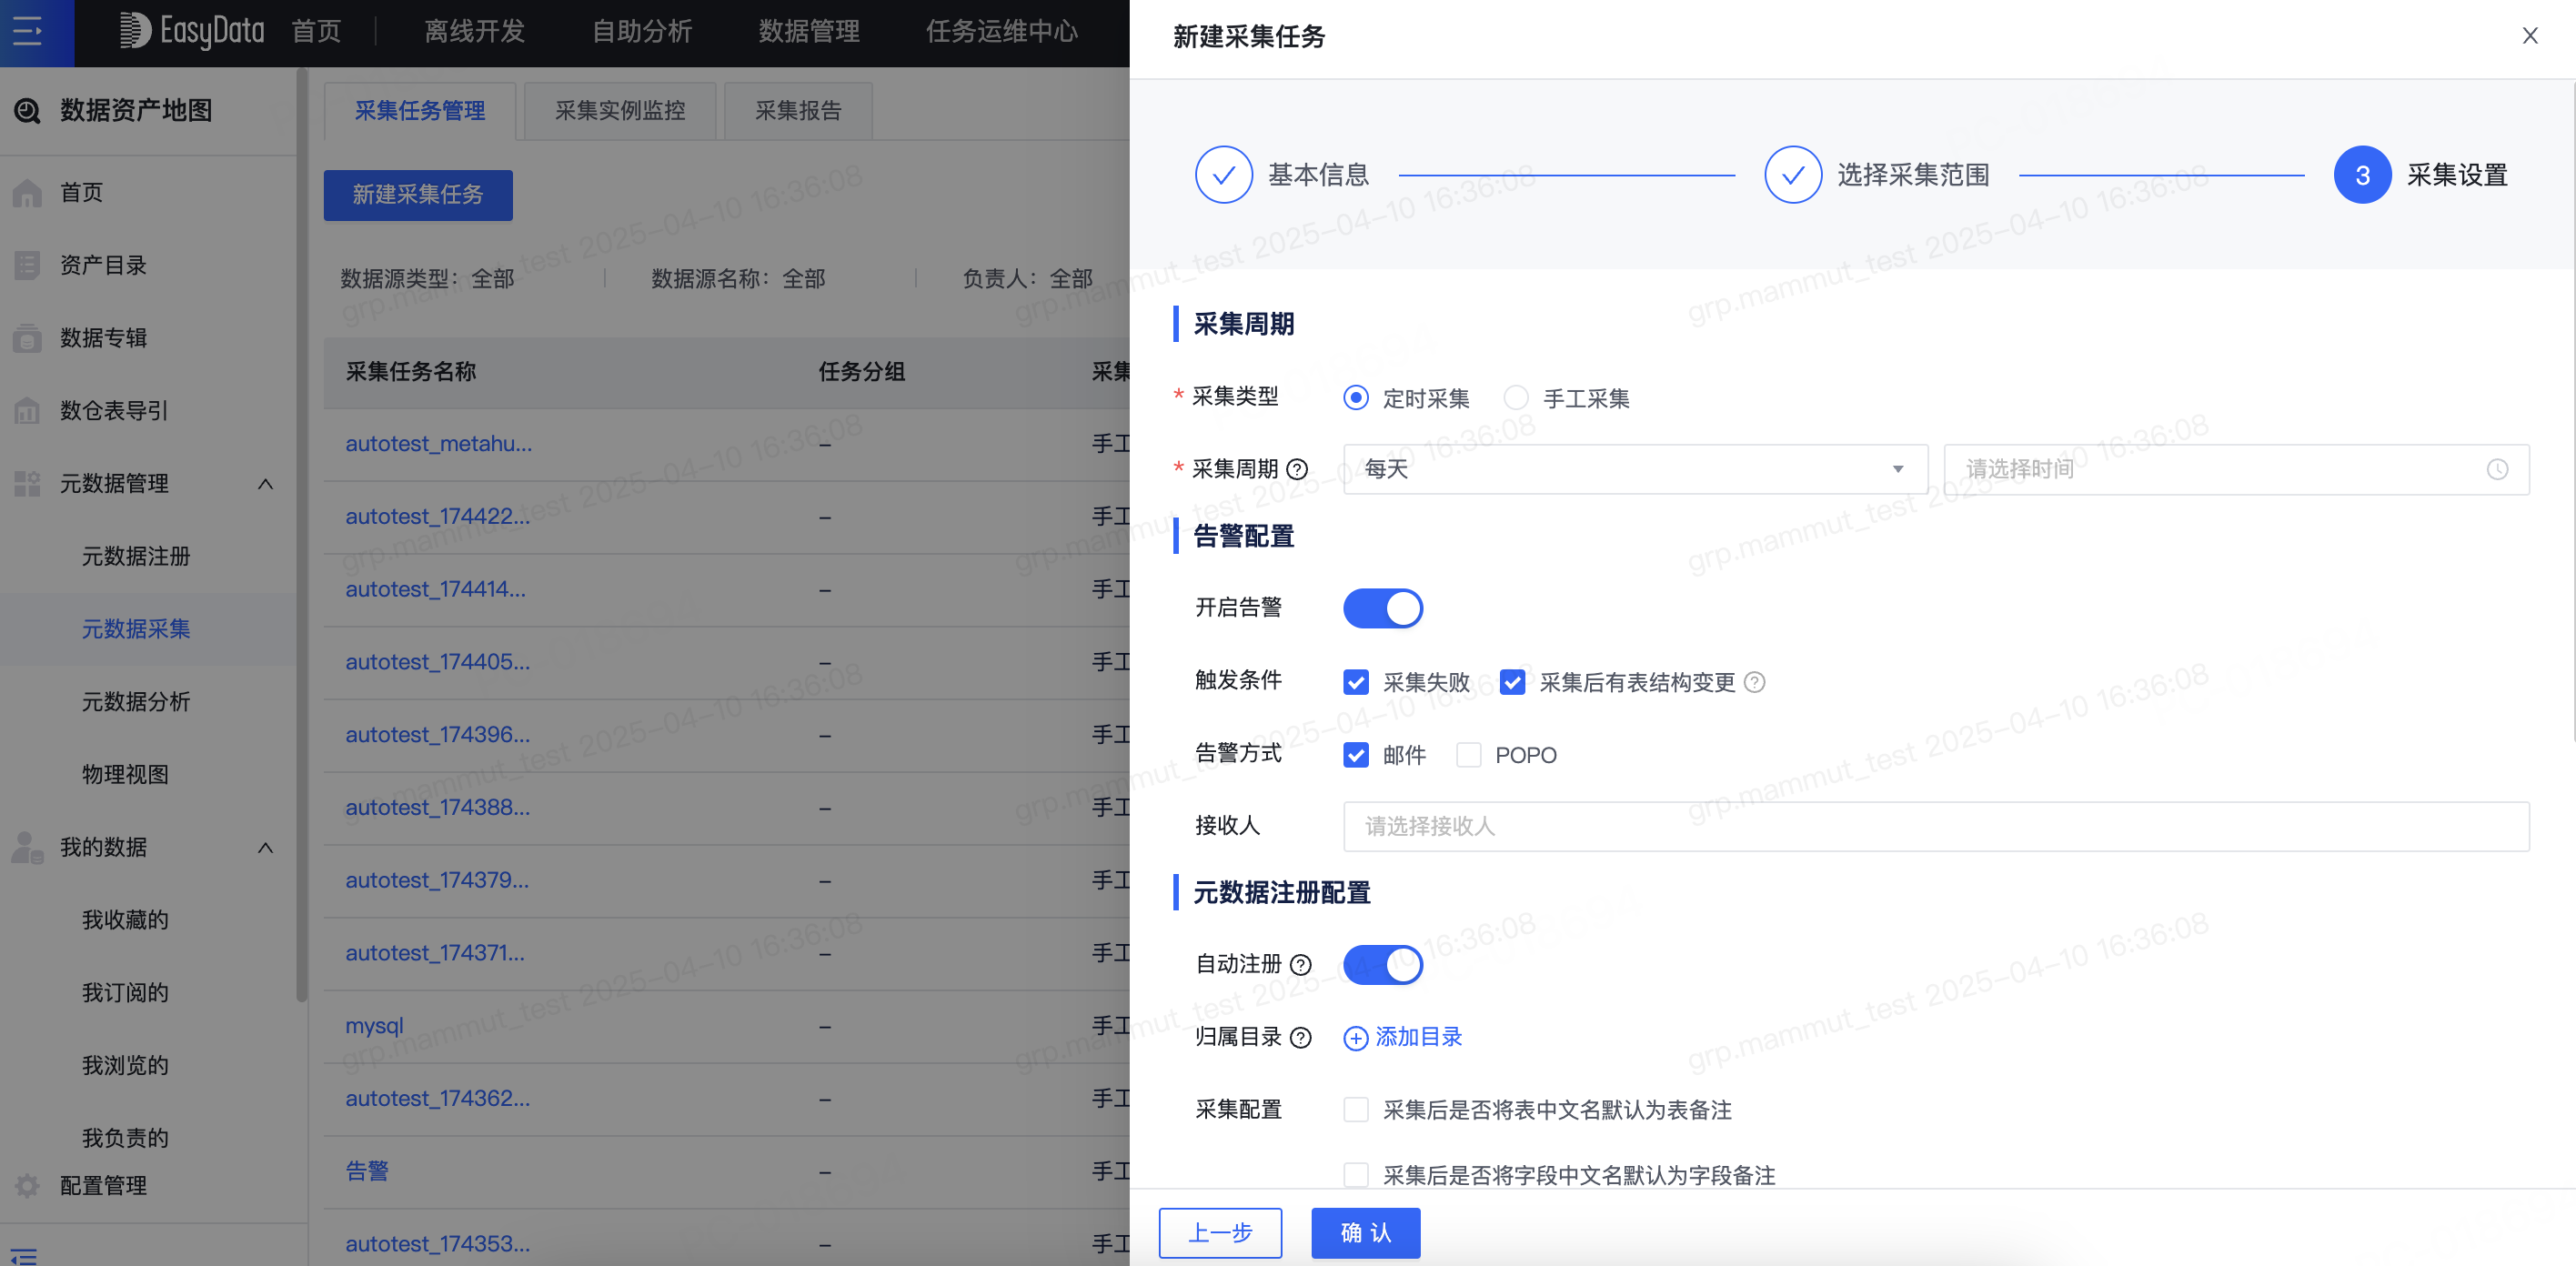This screenshot has width=2576, height=1266.
Task: Check 采集后是否将字段中文名默认为字段备注
Action: pyautogui.click(x=1355, y=1175)
